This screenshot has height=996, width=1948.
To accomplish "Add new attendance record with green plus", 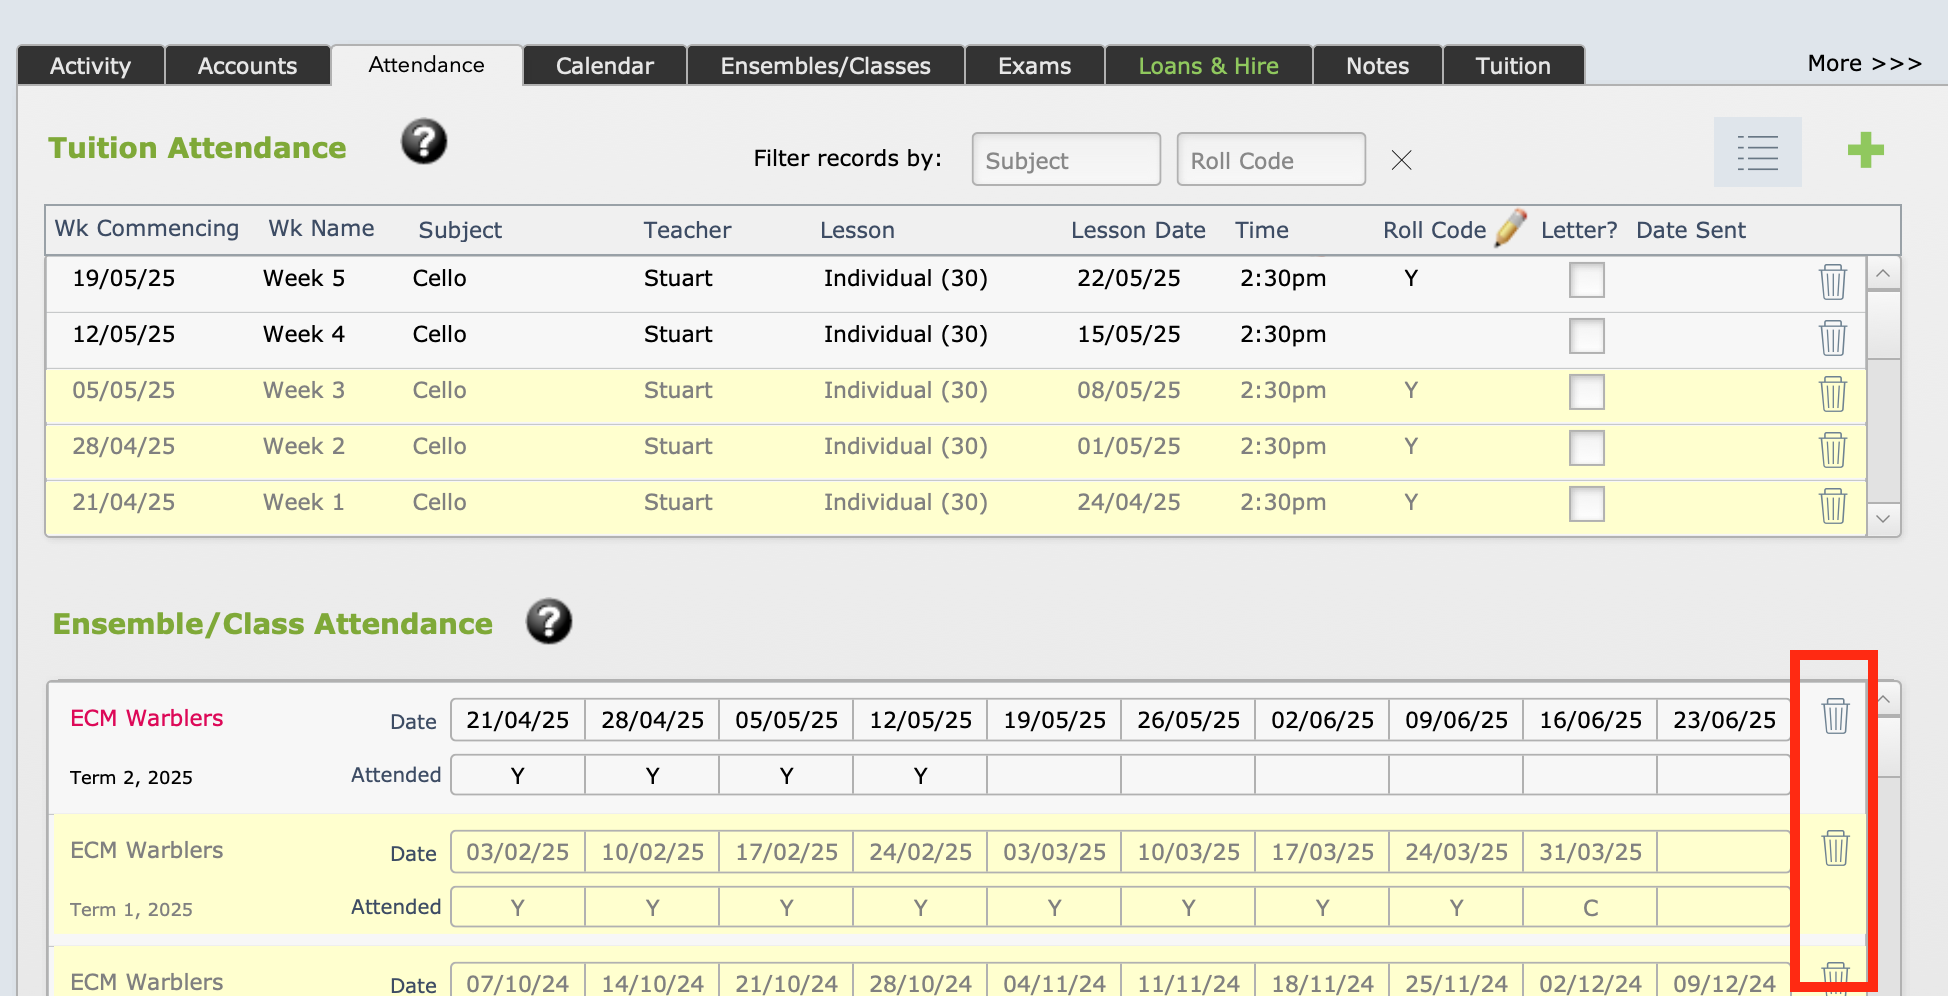I will 1866,151.
